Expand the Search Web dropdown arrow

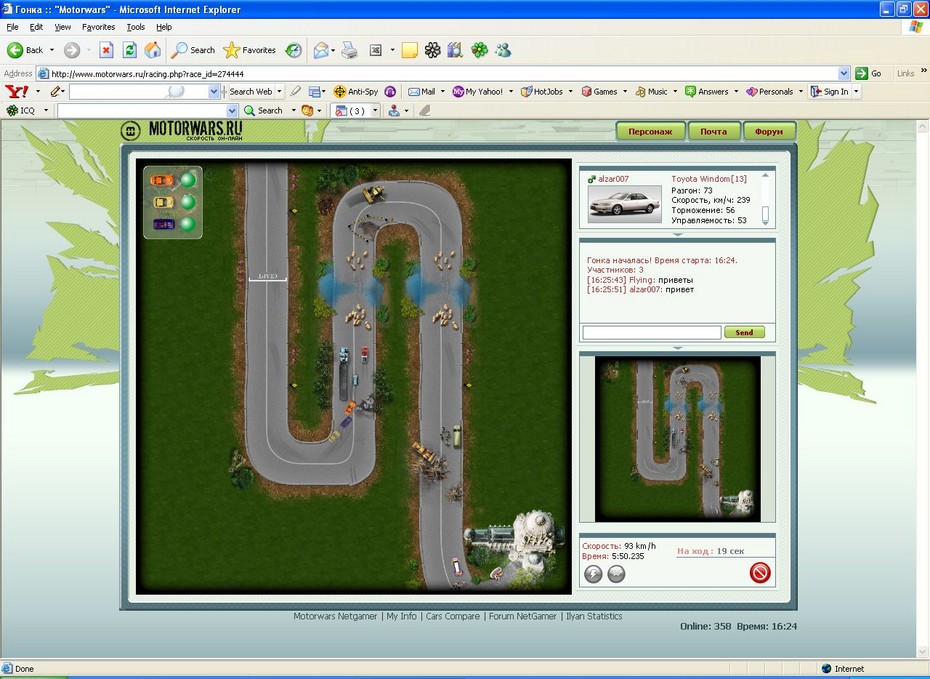[x=279, y=91]
